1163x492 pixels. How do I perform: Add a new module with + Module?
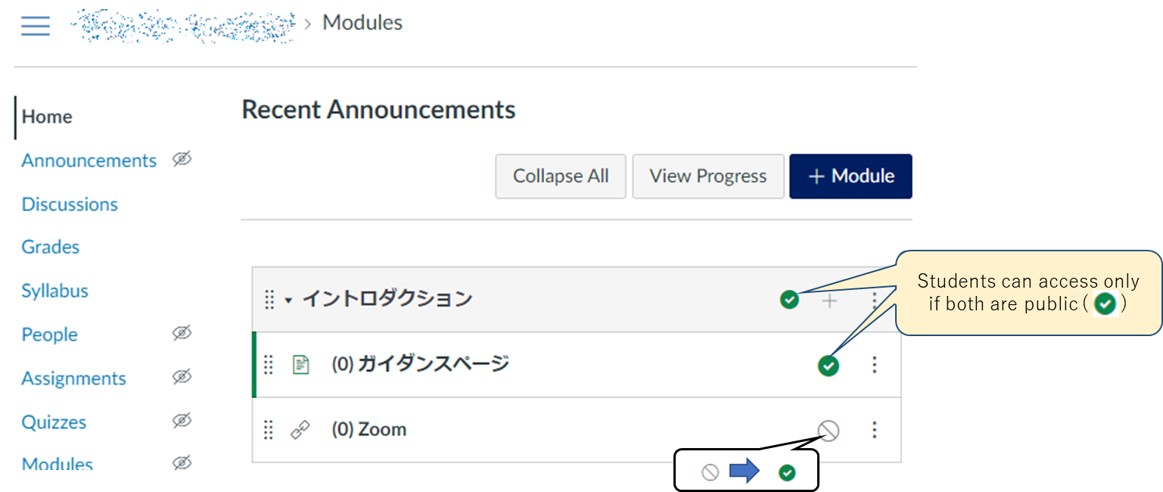coord(850,176)
